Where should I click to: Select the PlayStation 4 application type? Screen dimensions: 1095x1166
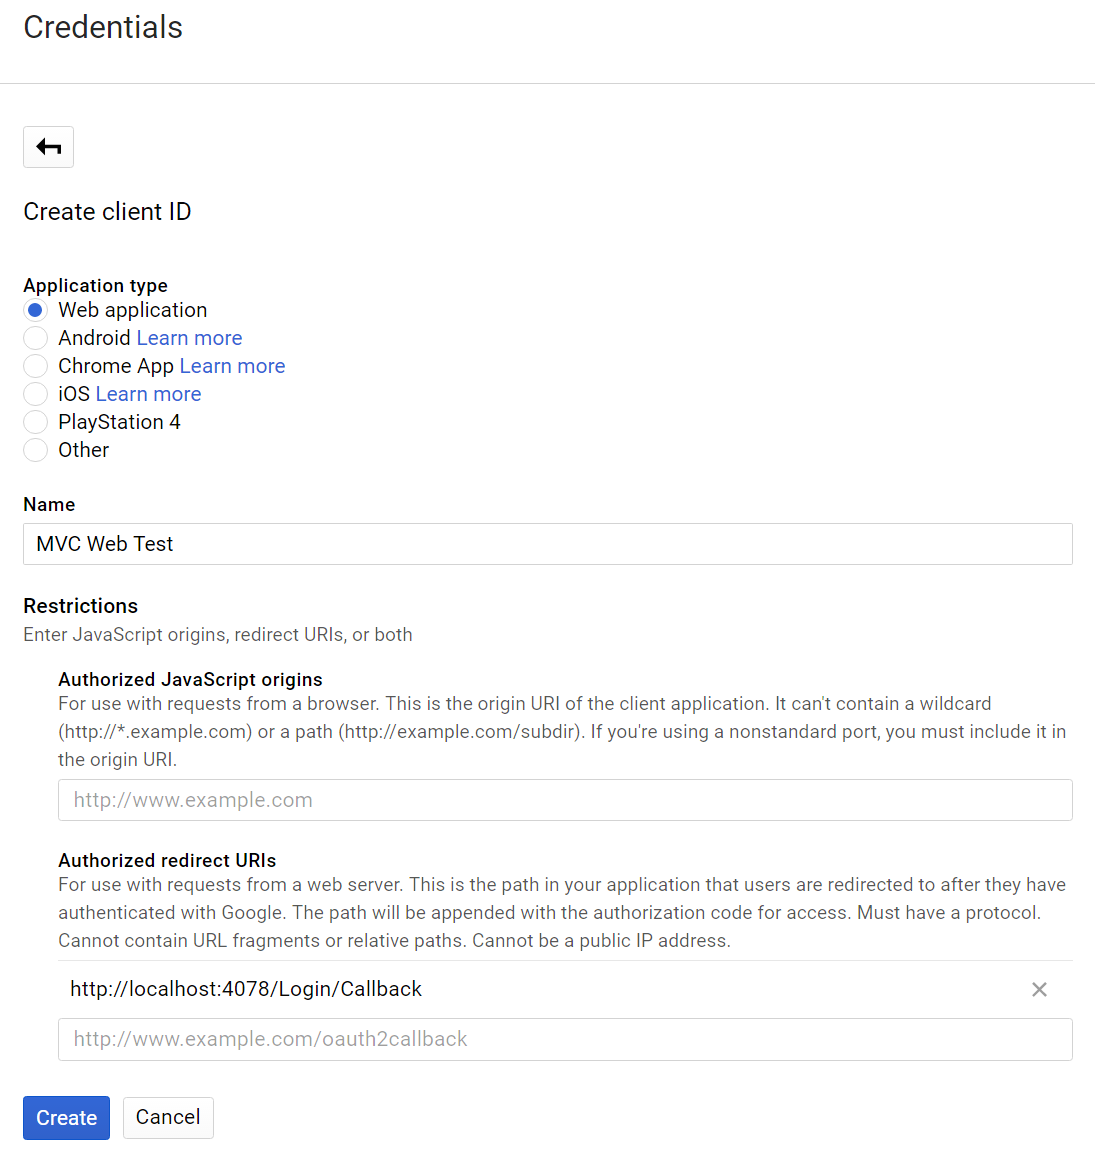coord(35,422)
